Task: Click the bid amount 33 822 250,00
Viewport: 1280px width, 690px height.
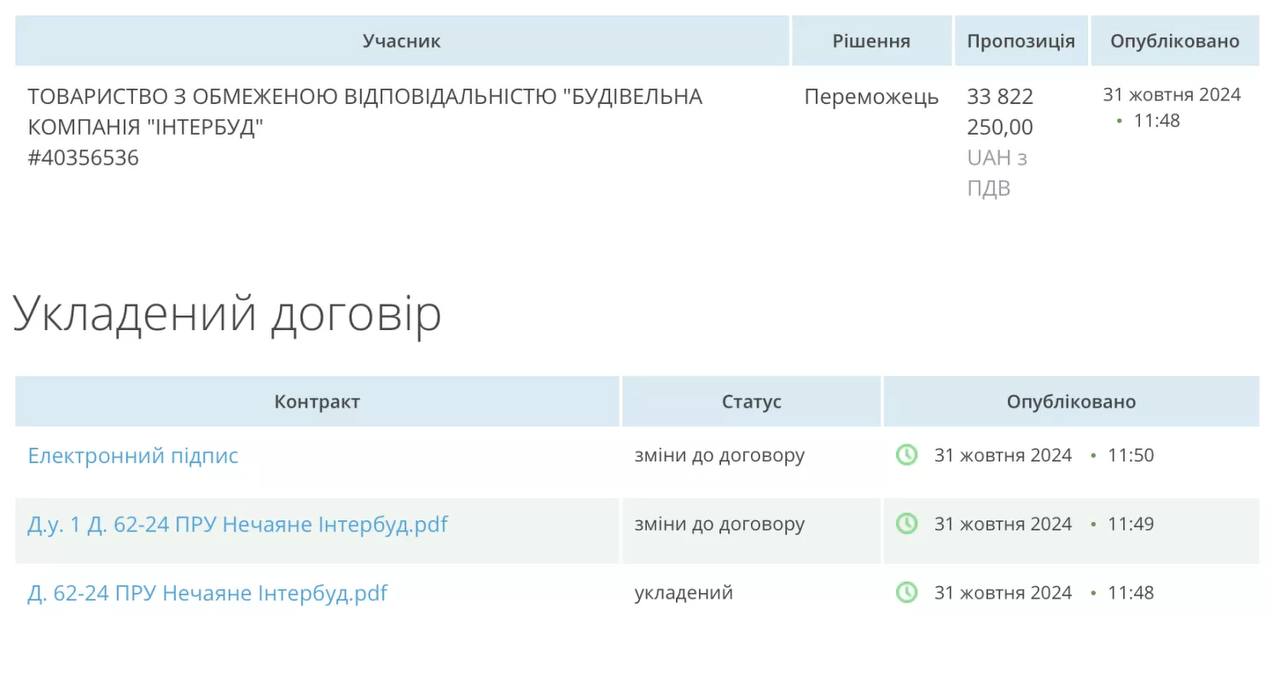Action: [1000, 111]
